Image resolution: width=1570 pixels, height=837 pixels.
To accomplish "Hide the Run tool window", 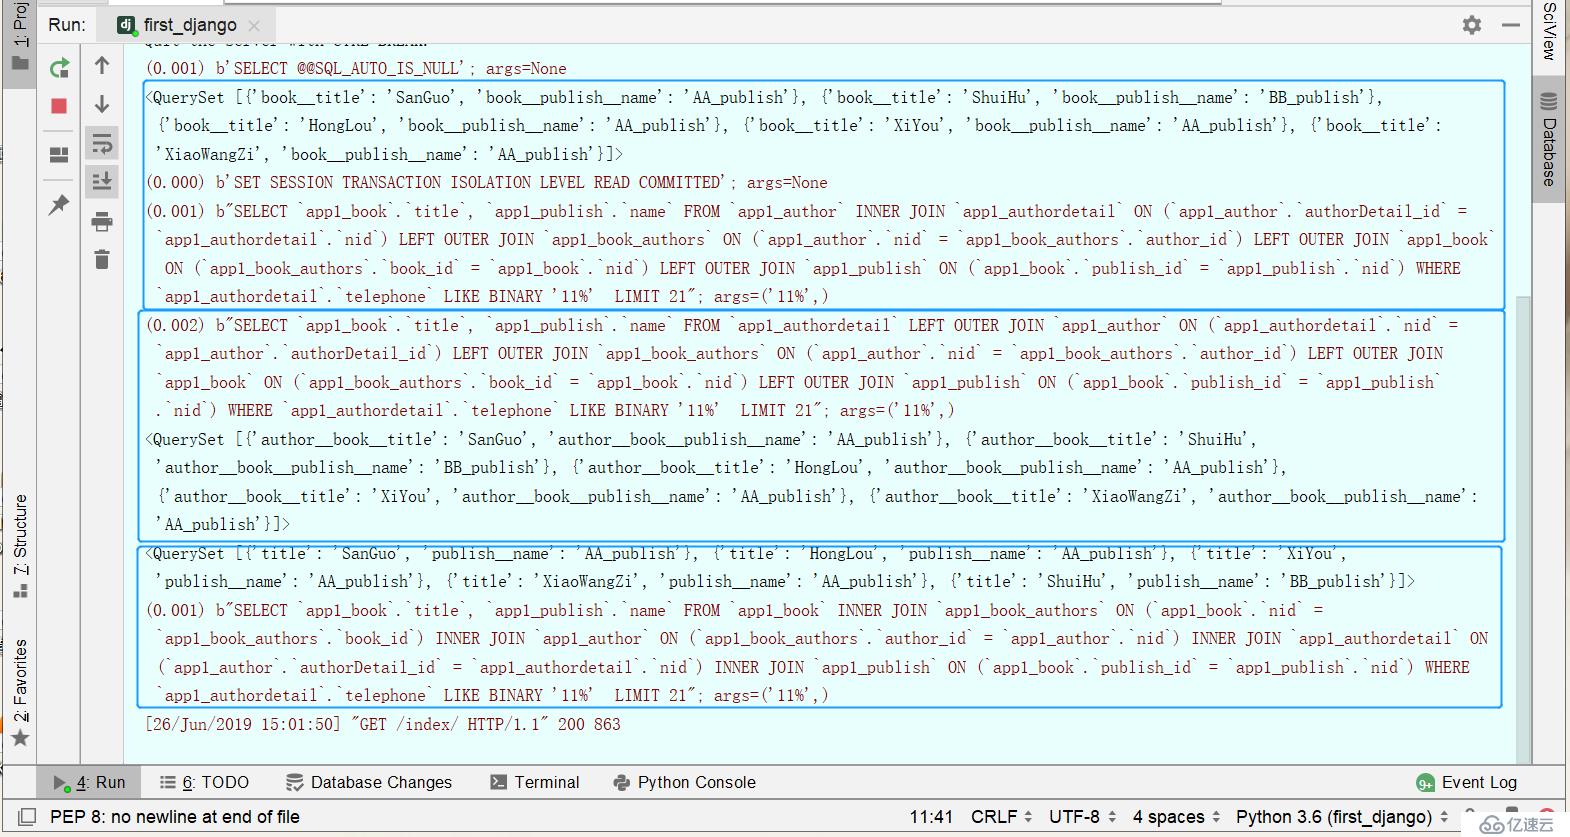I will tap(1511, 25).
